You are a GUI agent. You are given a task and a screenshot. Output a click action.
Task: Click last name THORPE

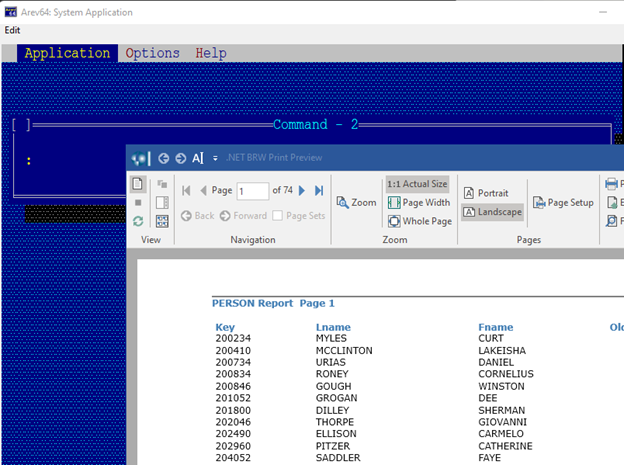click(335, 422)
